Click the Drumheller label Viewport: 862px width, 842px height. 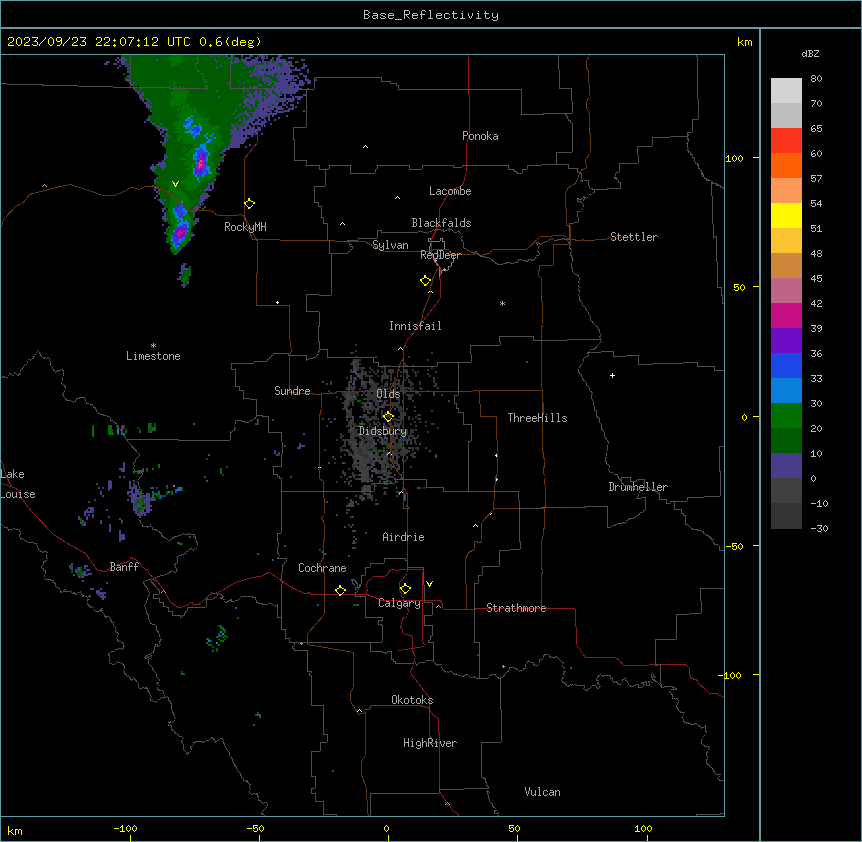point(638,487)
